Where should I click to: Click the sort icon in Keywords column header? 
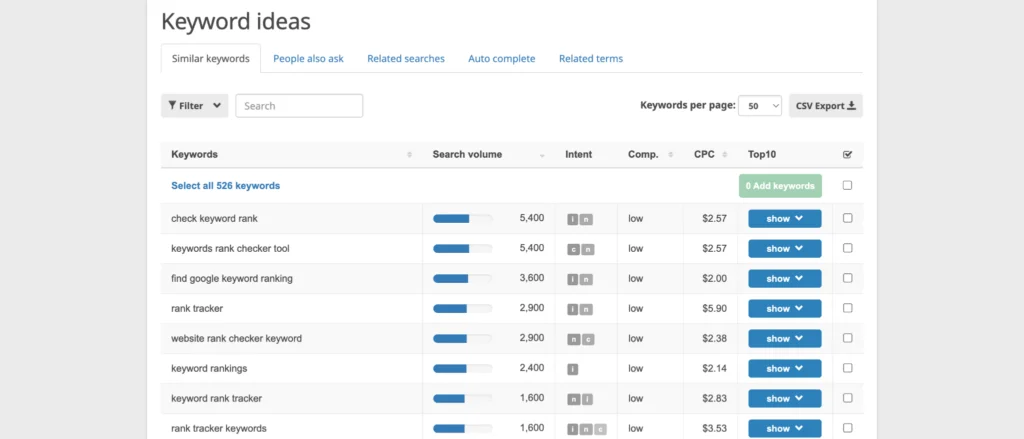tap(409, 155)
